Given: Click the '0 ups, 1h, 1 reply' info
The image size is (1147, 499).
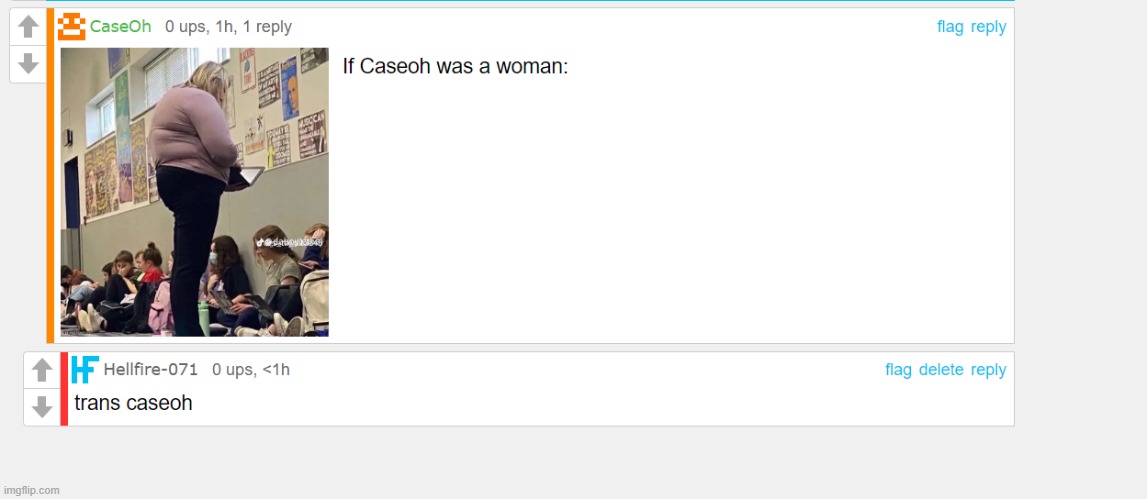Looking at the screenshot, I should click(228, 27).
